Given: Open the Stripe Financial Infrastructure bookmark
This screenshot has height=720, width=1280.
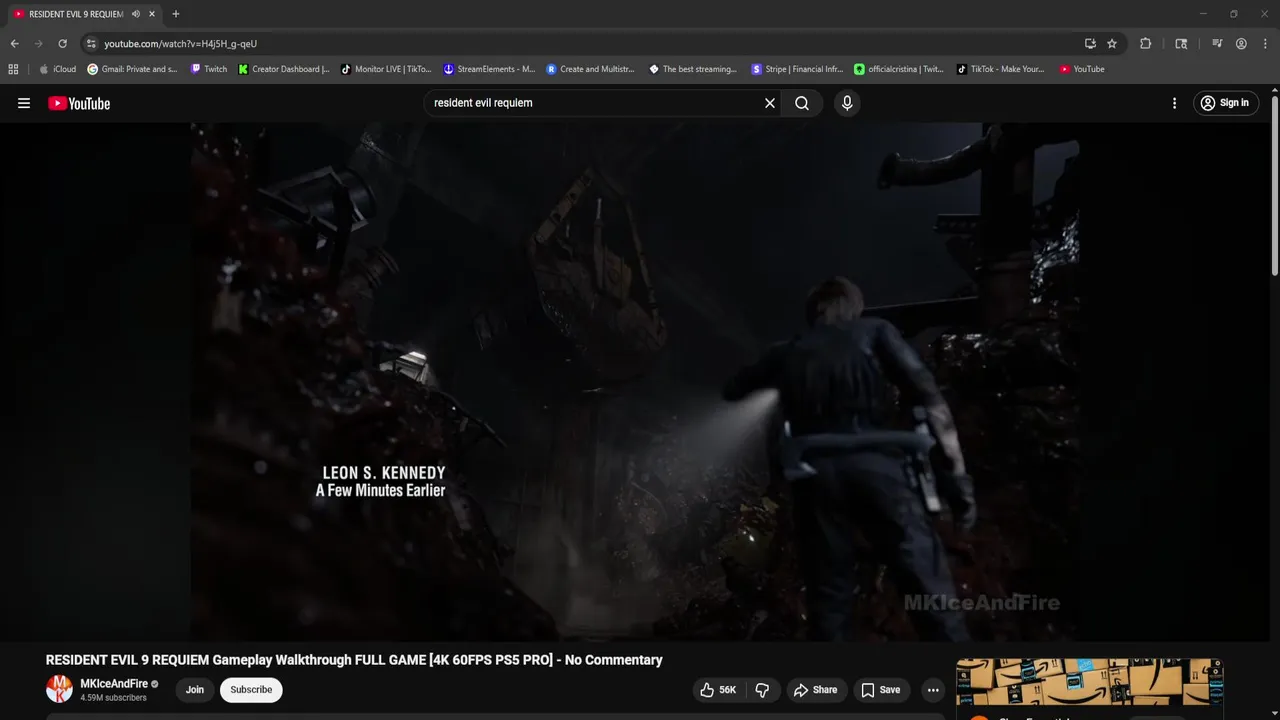Looking at the screenshot, I should tap(797, 69).
